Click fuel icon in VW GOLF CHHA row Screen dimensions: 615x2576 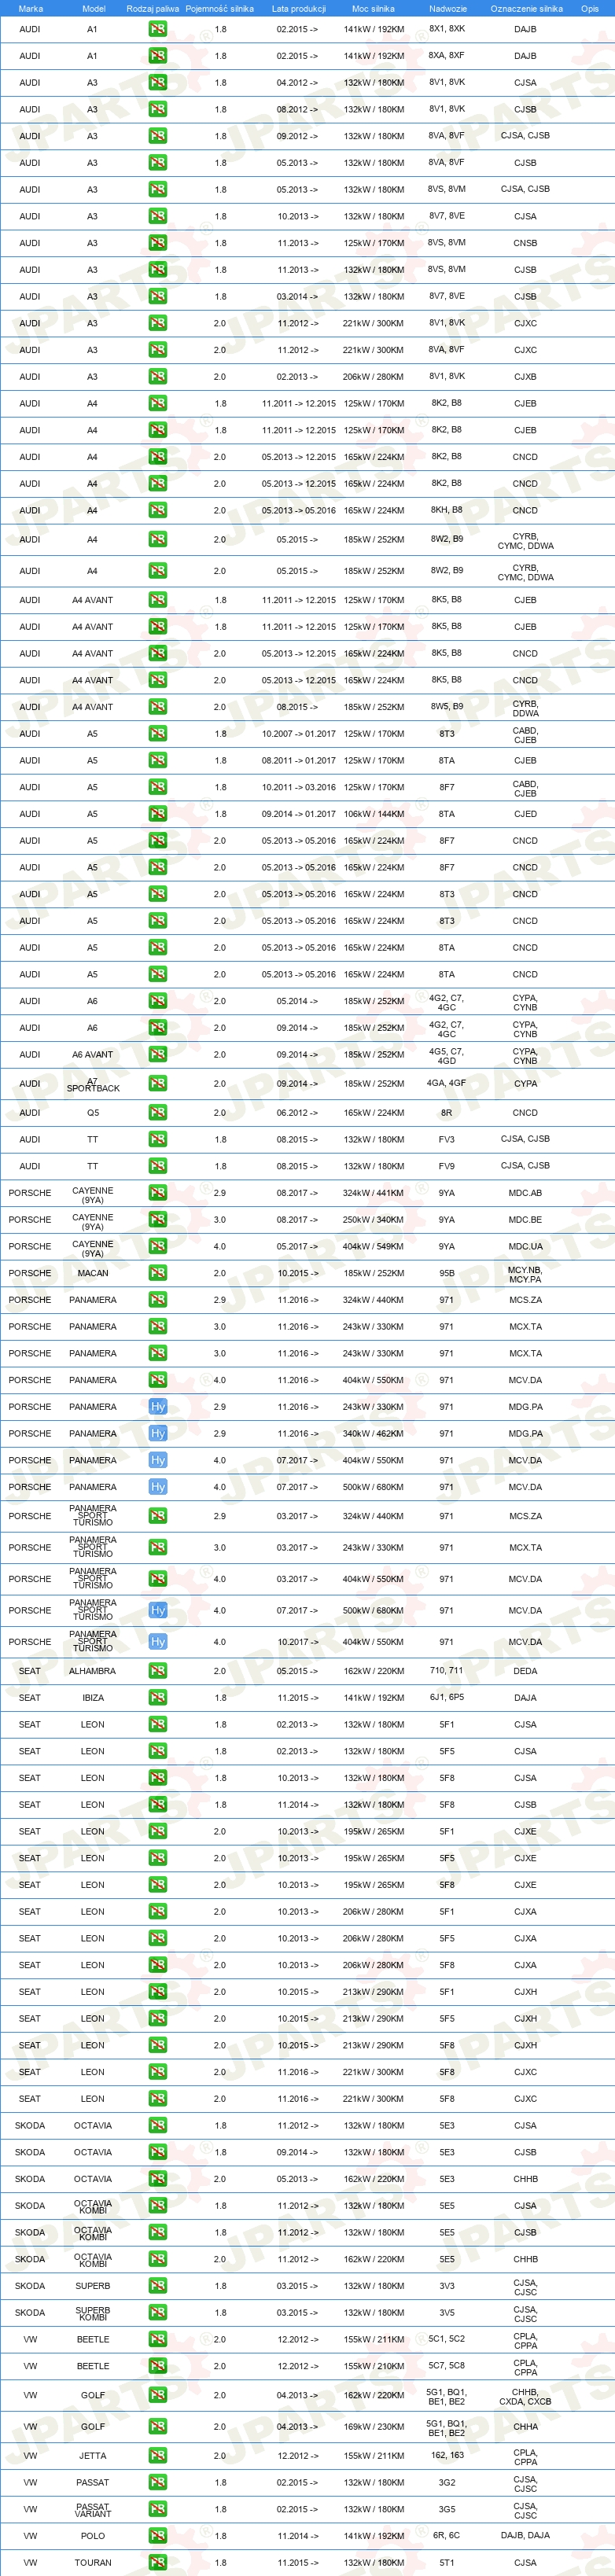point(158,2427)
